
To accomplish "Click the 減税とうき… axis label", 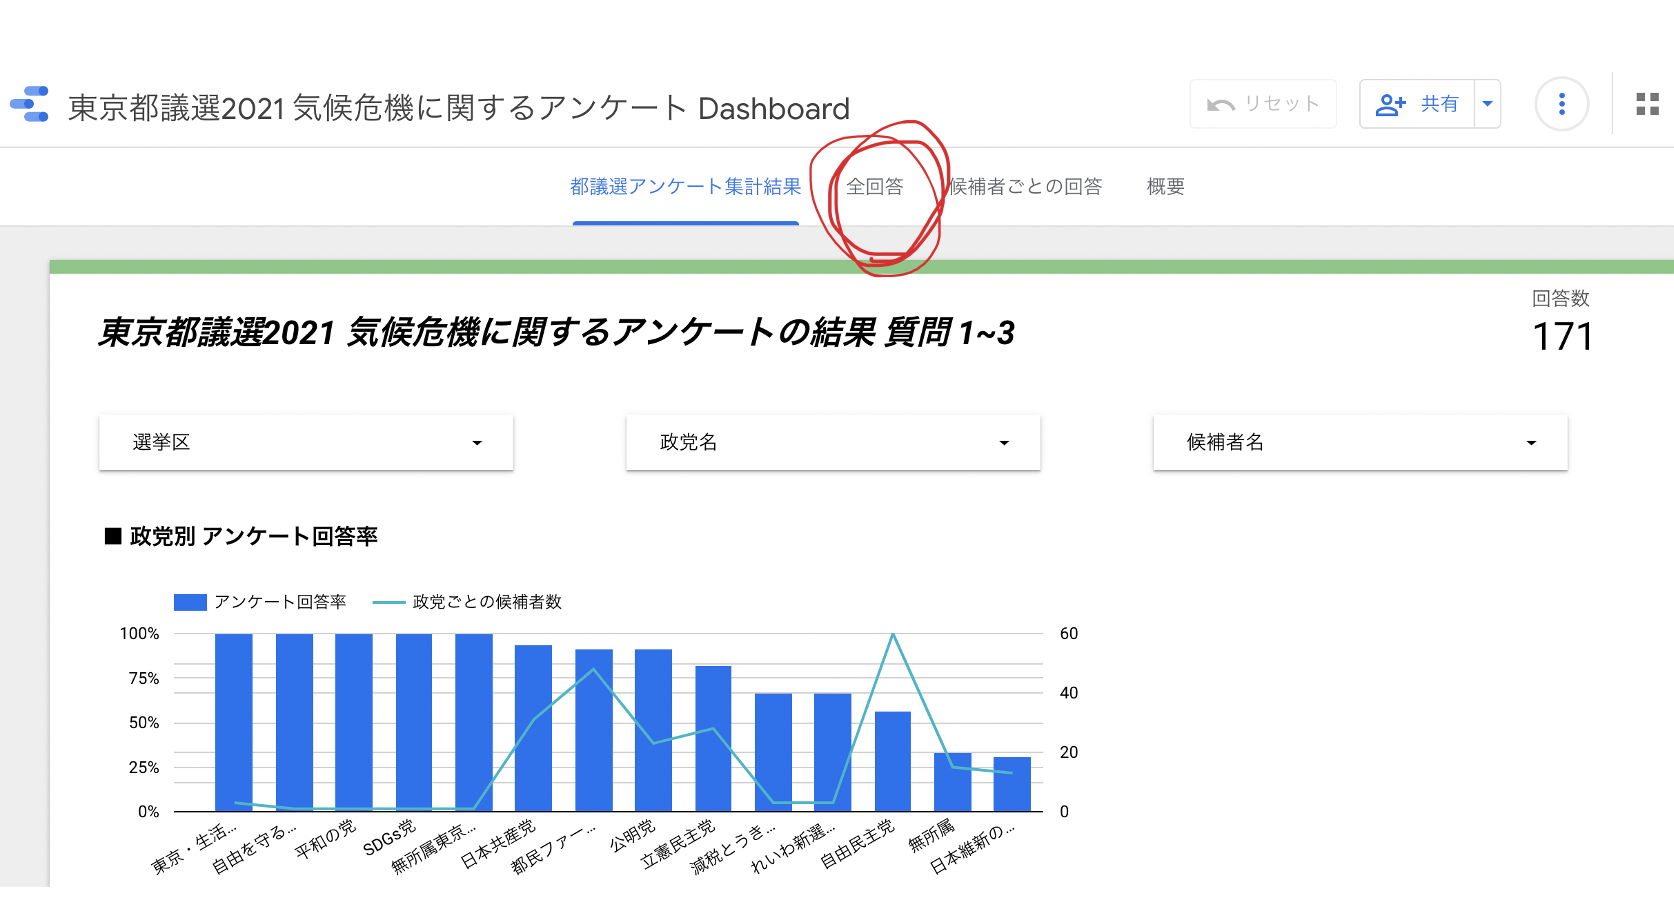I will (x=734, y=848).
